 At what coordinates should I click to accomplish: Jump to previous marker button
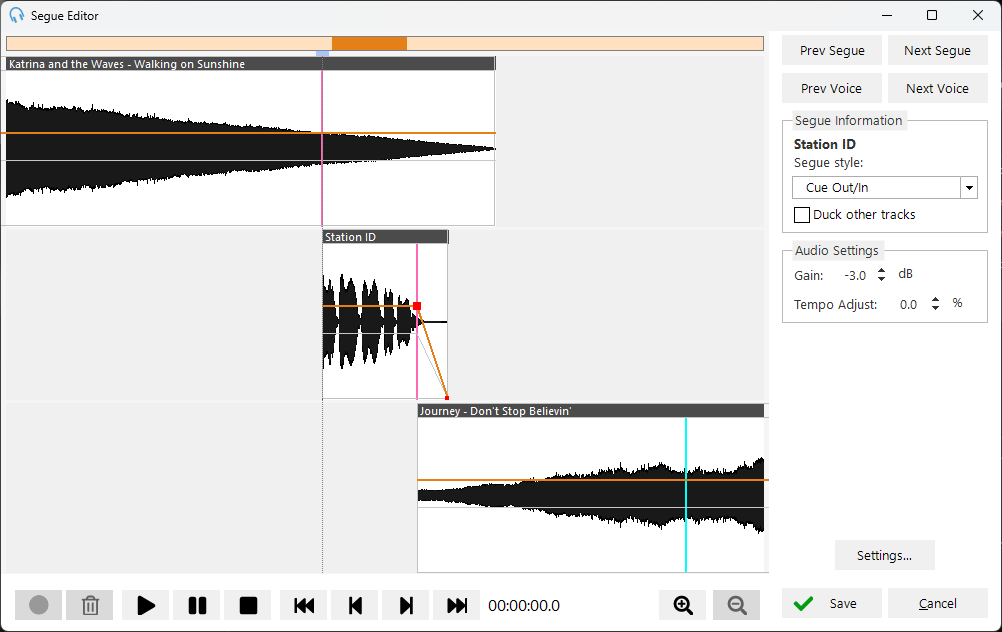pyautogui.click(x=355, y=605)
